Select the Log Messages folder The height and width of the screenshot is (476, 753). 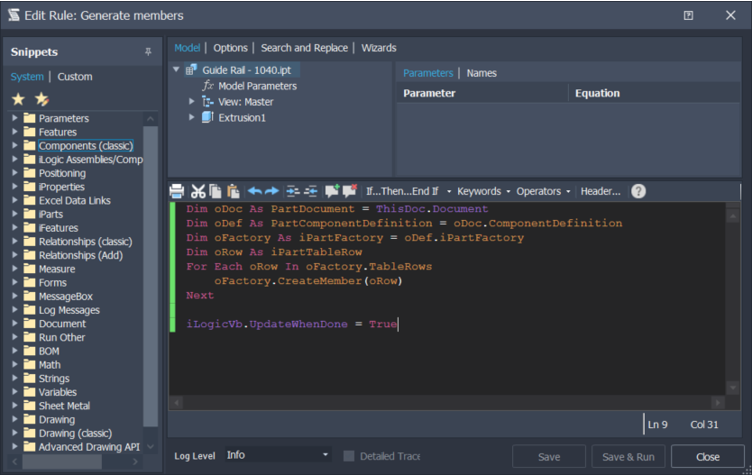69,310
